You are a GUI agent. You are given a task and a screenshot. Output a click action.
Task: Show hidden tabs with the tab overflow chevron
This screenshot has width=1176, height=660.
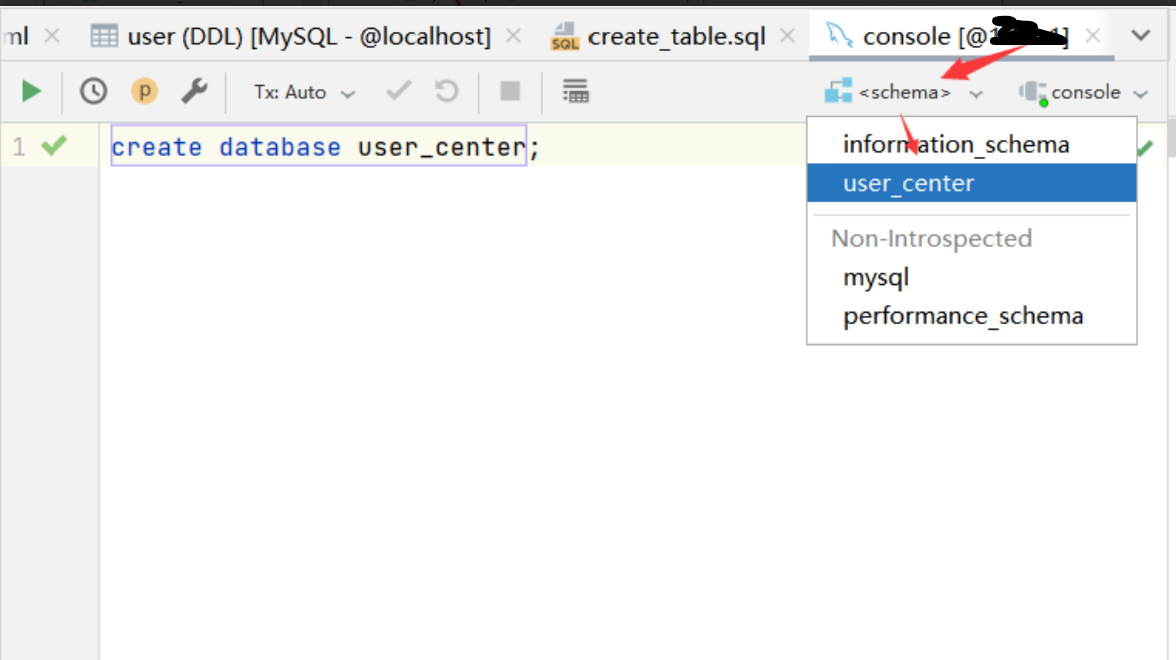tap(1141, 36)
